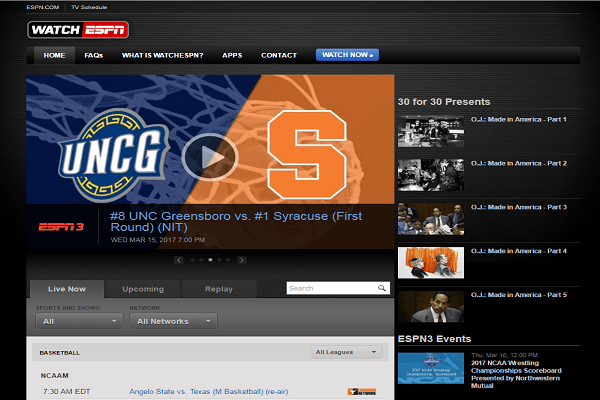Open the TV Schedule top link
Image resolution: width=600 pixels, height=400 pixels.
click(x=89, y=7)
